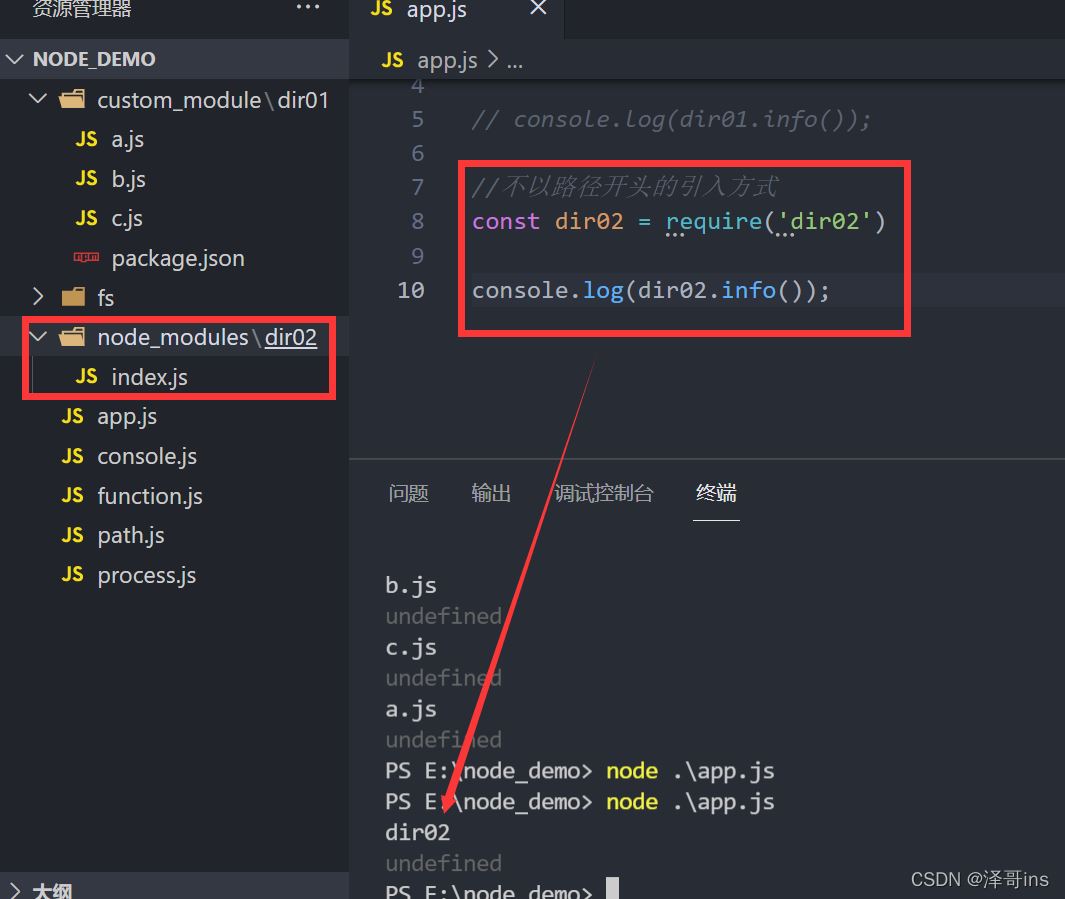Open app.js in the explorer tree
The height and width of the screenshot is (899, 1065).
127,416
